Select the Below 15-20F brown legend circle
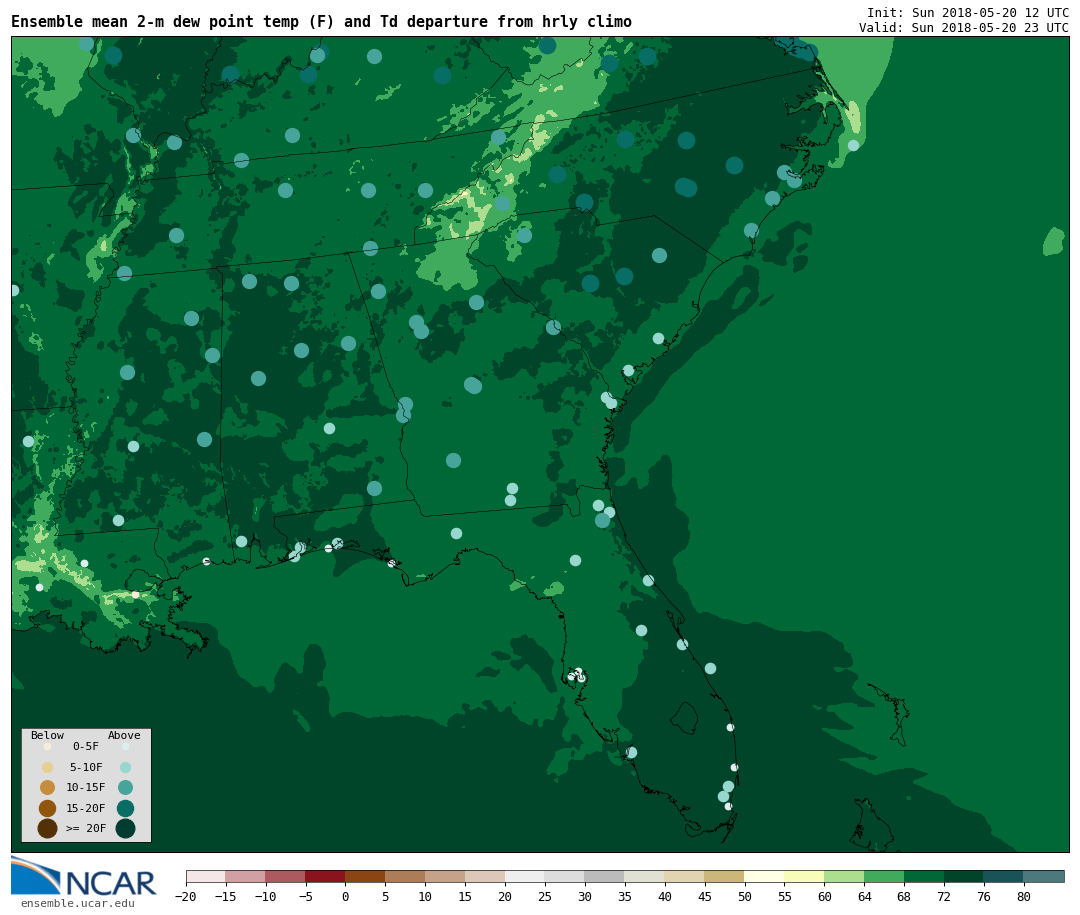Viewport: 1080px width, 915px height. click(48, 808)
